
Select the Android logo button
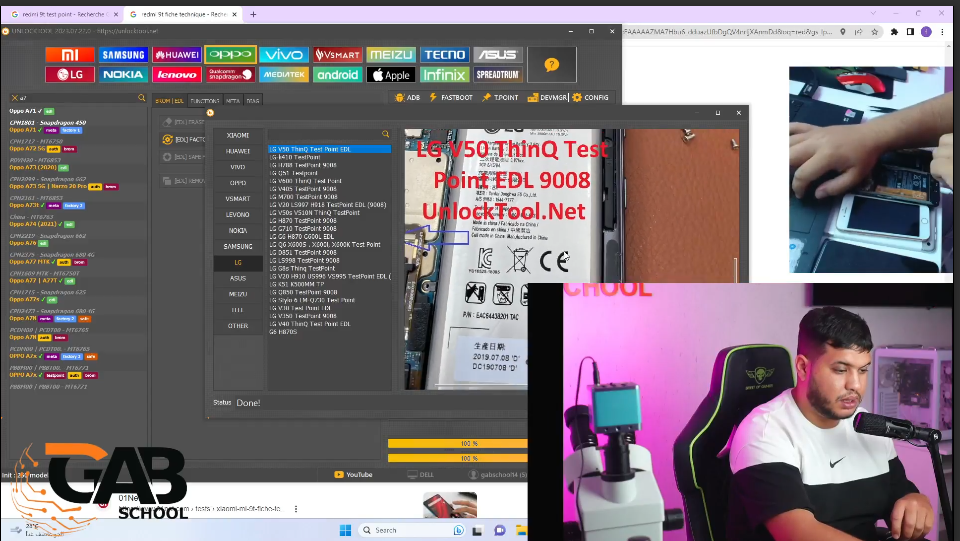337,75
